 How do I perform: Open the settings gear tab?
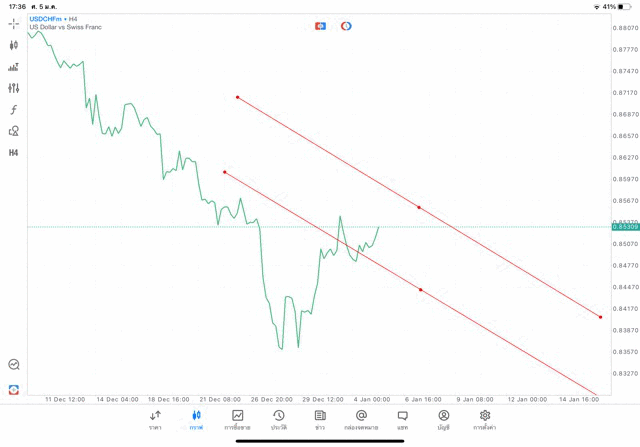pyautogui.click(x=485, y=419)
